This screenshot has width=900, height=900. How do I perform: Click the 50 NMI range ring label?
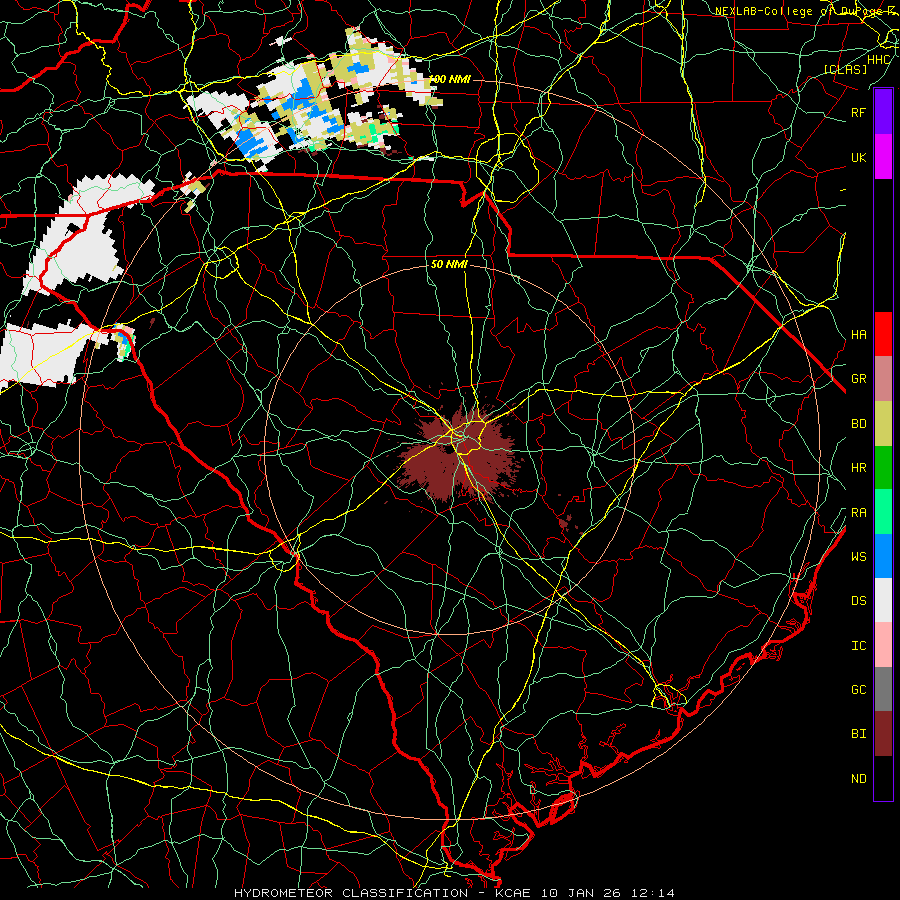pos(449,265)
